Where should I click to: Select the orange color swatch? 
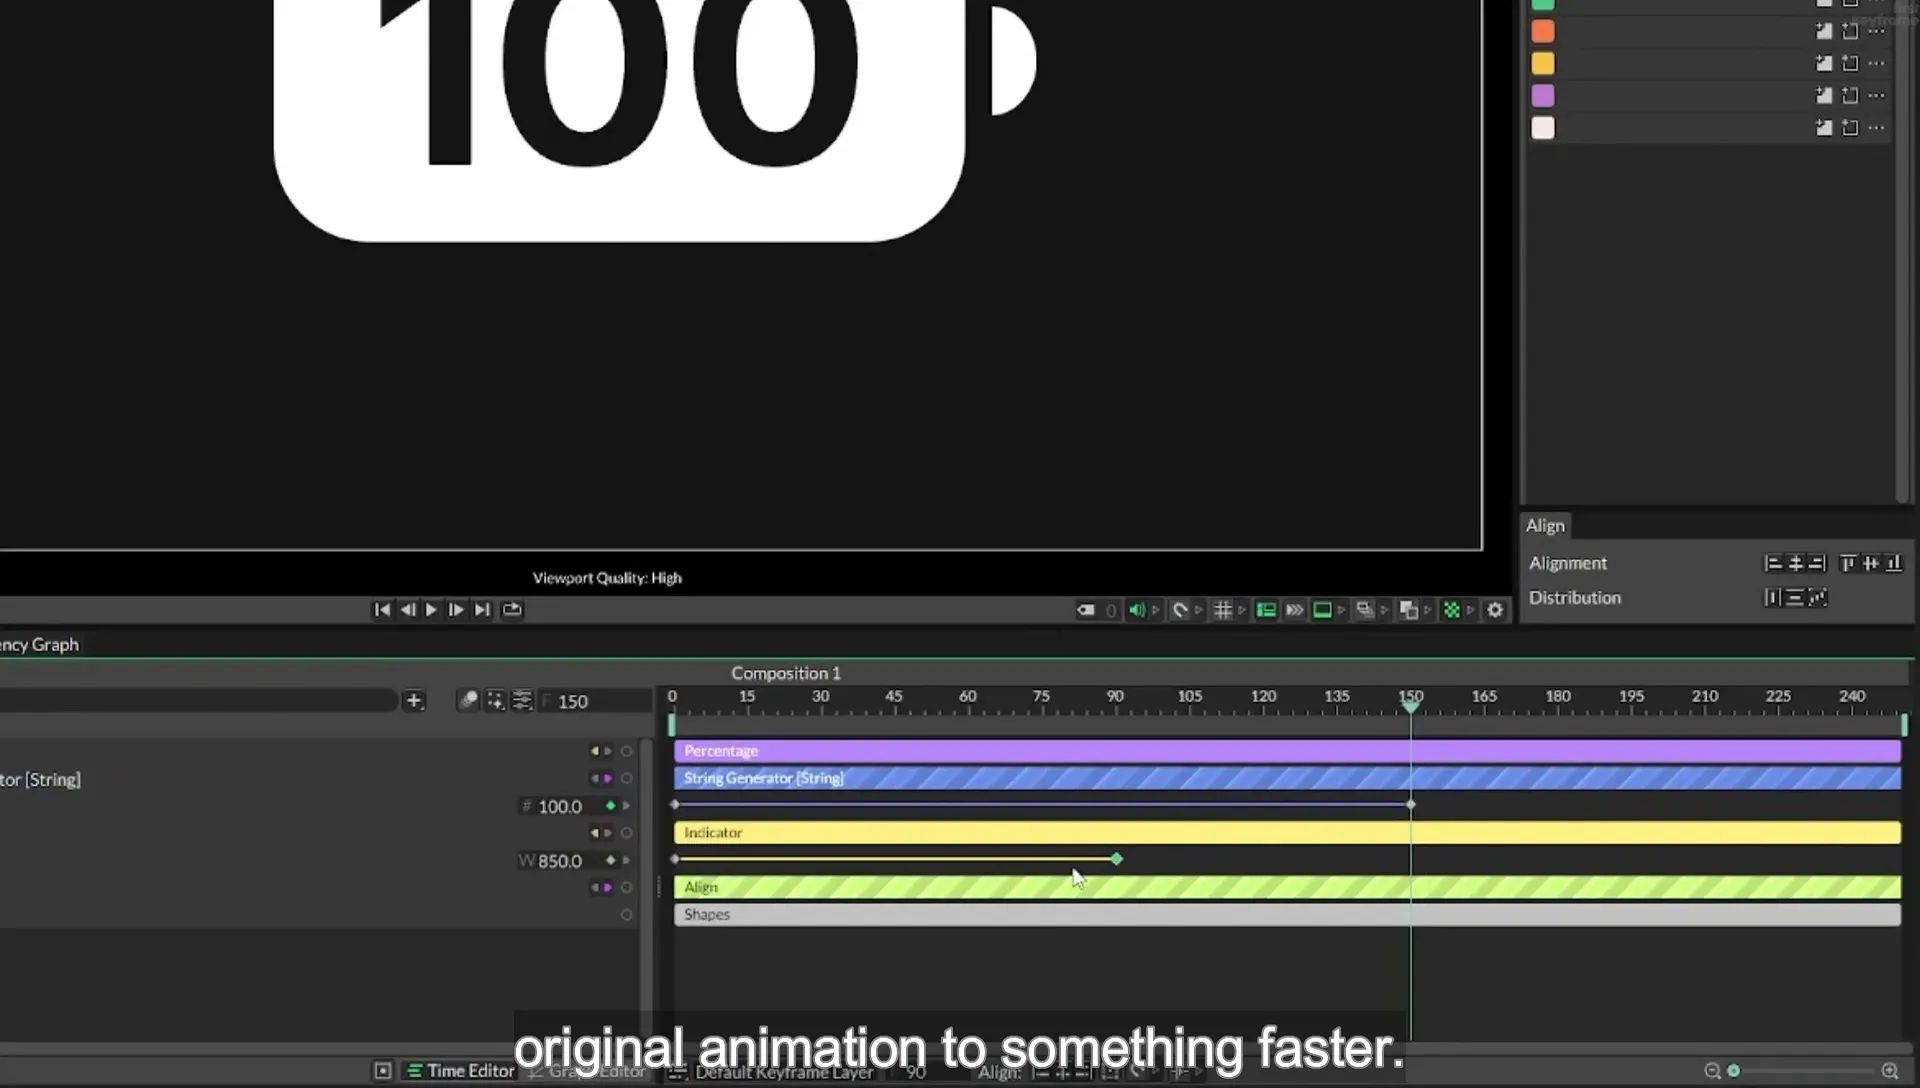point(1543,32)
